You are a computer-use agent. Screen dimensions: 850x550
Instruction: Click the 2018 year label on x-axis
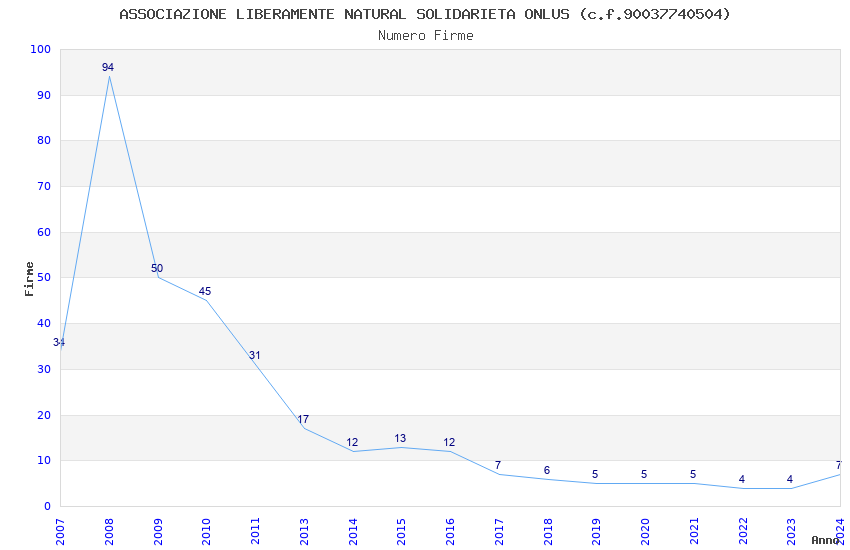548,531
